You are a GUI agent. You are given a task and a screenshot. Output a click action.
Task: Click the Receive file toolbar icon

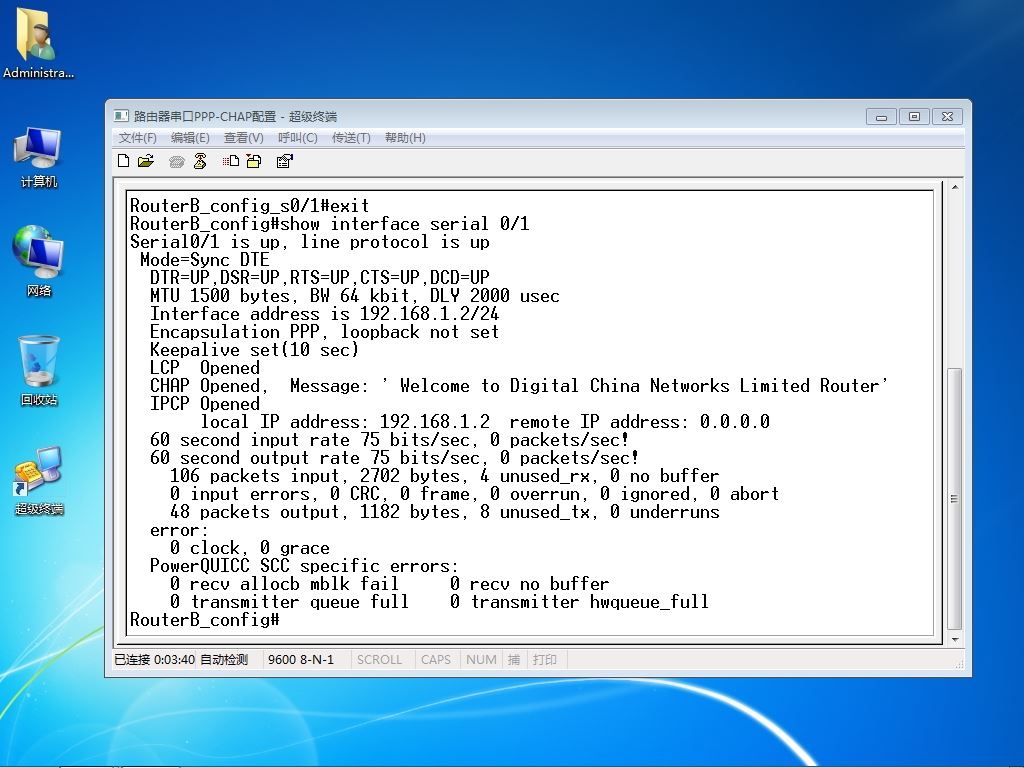[x=253, y=161]
